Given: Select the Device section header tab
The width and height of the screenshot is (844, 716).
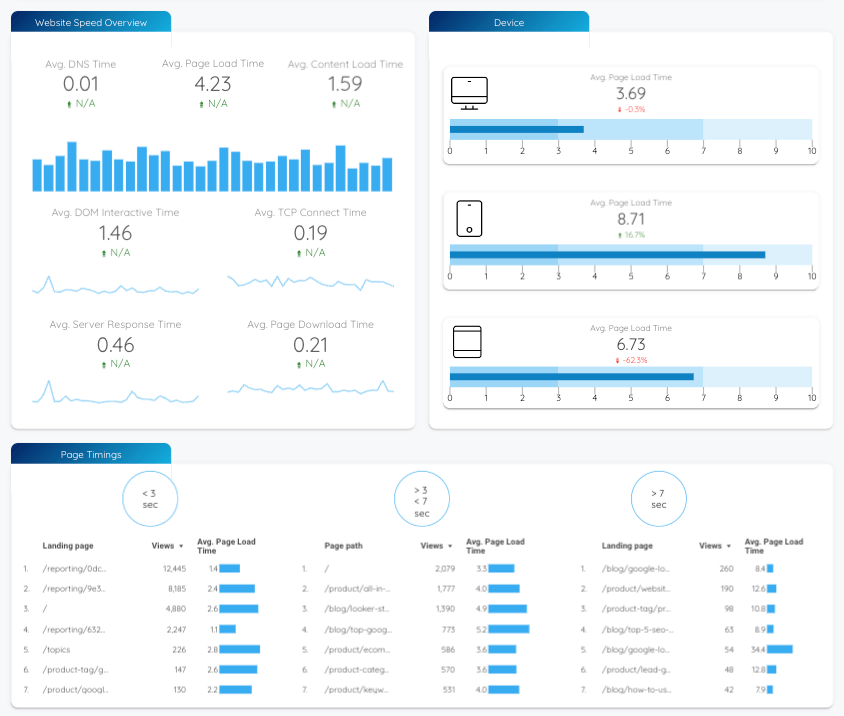Looking at the screenshot, I should click(x=509, y=22).
